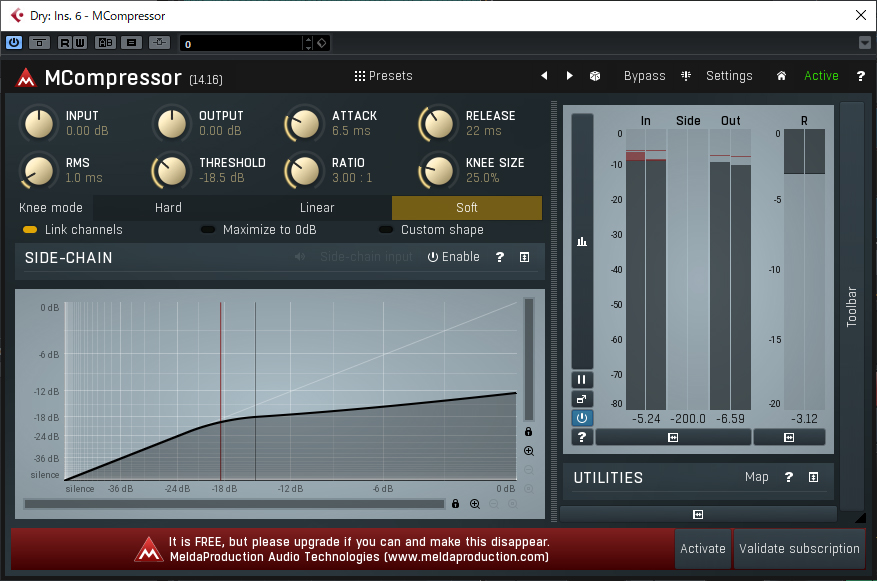Open the vertical Toolbar panel

851,306
